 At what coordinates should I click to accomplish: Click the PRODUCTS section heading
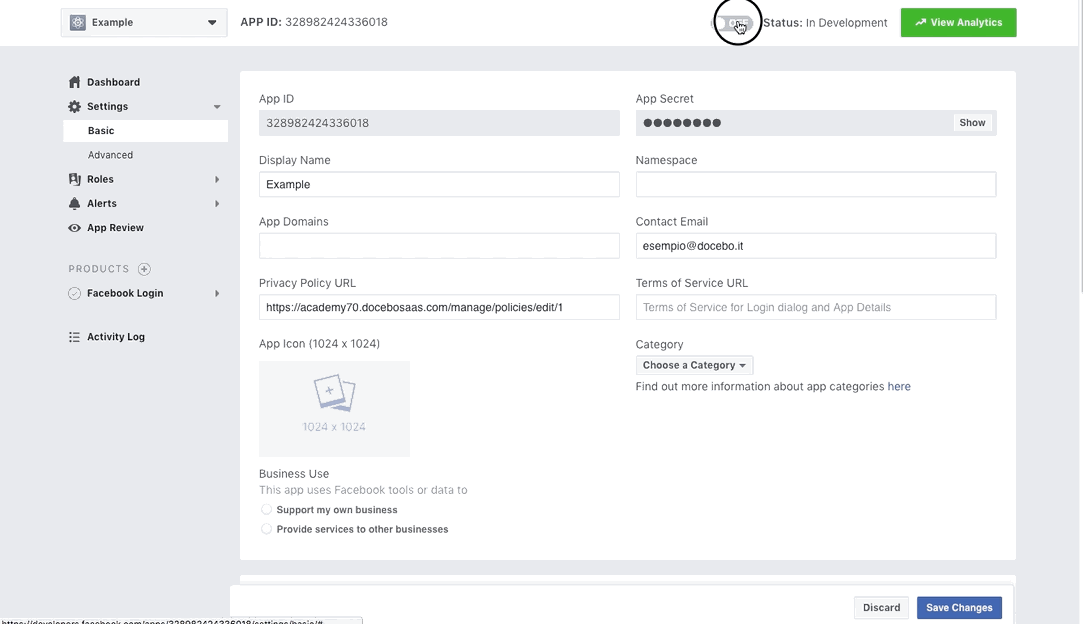tap(99, 269)
